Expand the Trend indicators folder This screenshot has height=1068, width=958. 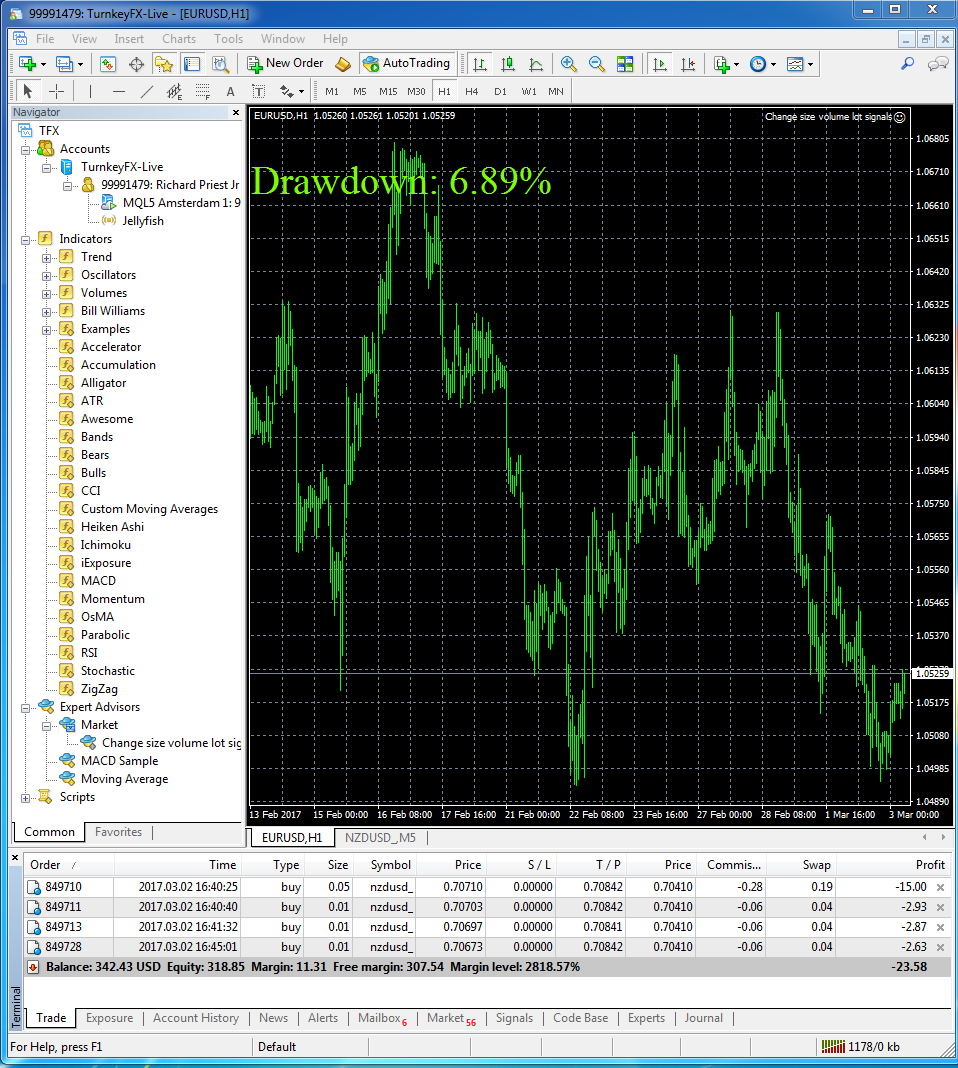[x=46, y=257]
